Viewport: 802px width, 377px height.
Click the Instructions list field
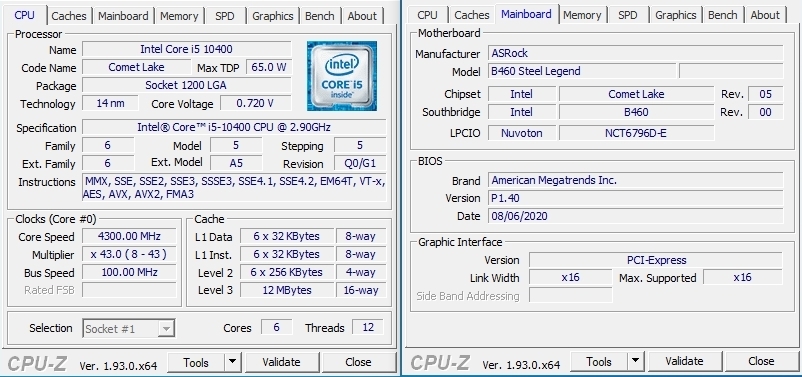point(234,187)
